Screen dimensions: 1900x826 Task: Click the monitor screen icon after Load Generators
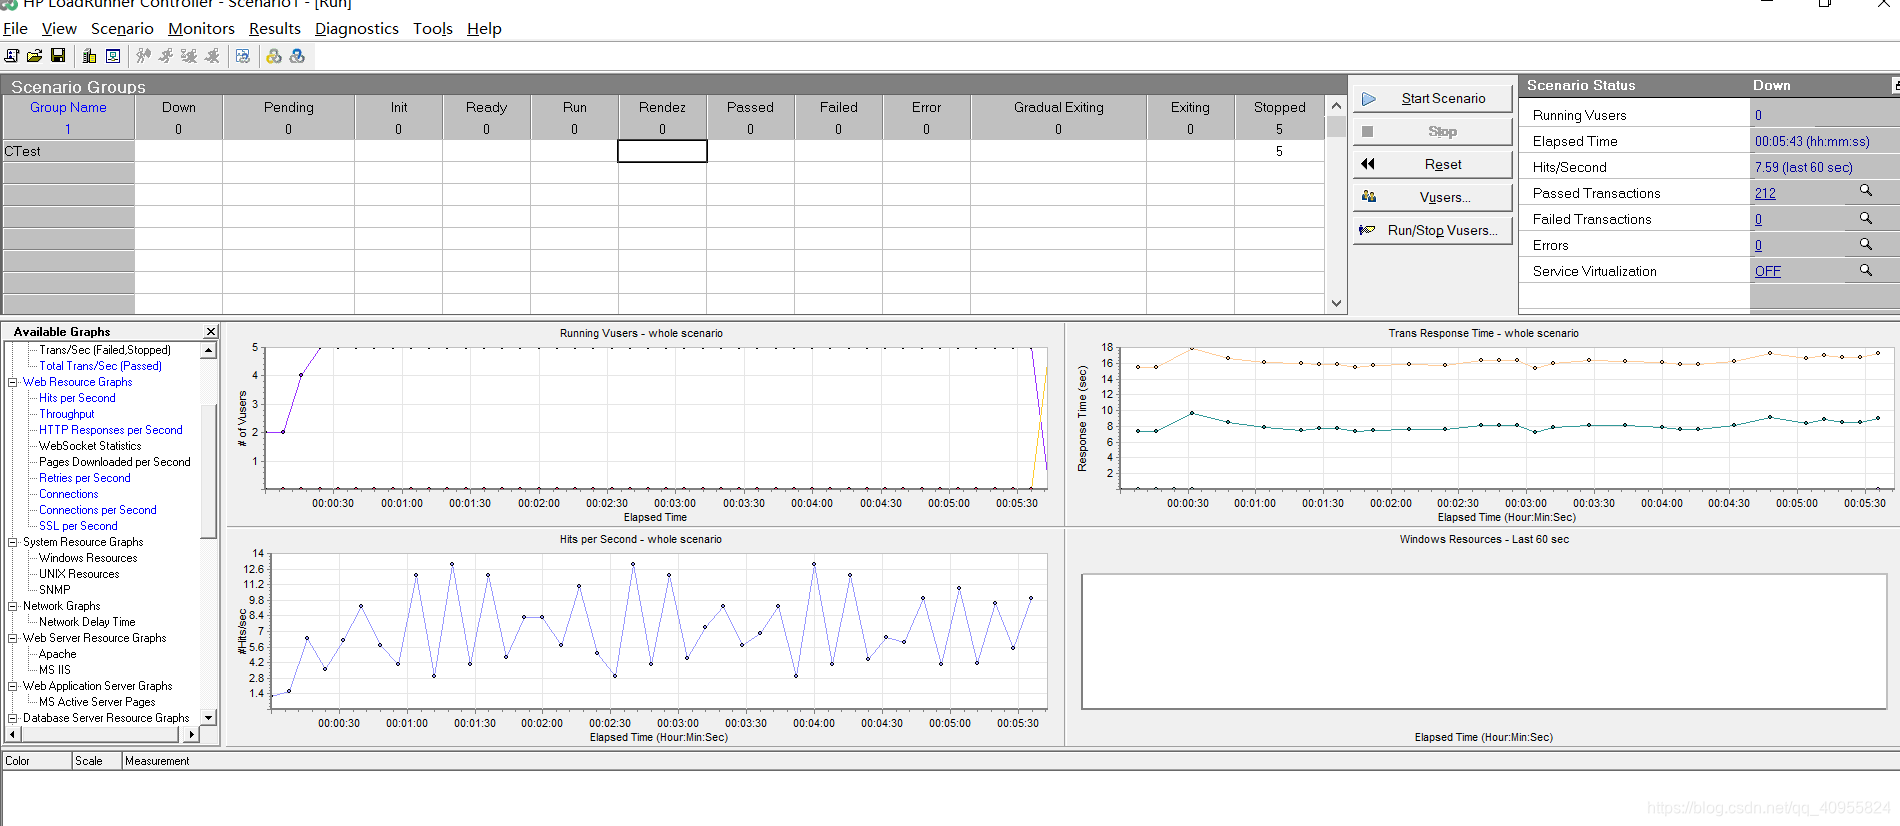pos(113,56)
